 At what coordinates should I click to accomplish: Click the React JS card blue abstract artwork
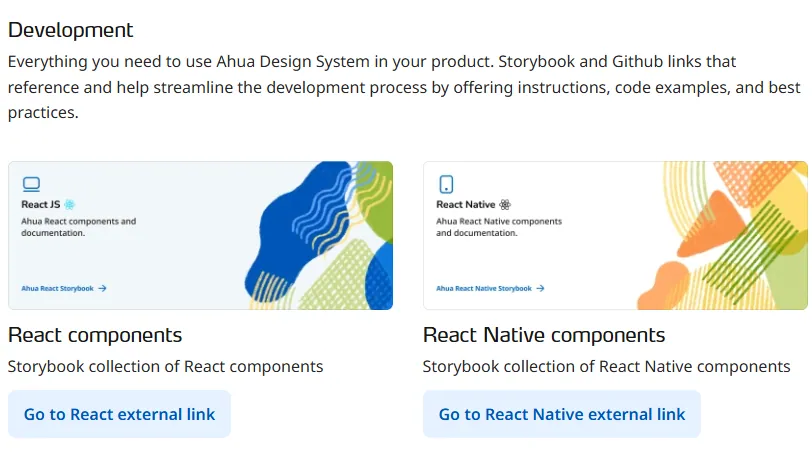pos(318,236)
